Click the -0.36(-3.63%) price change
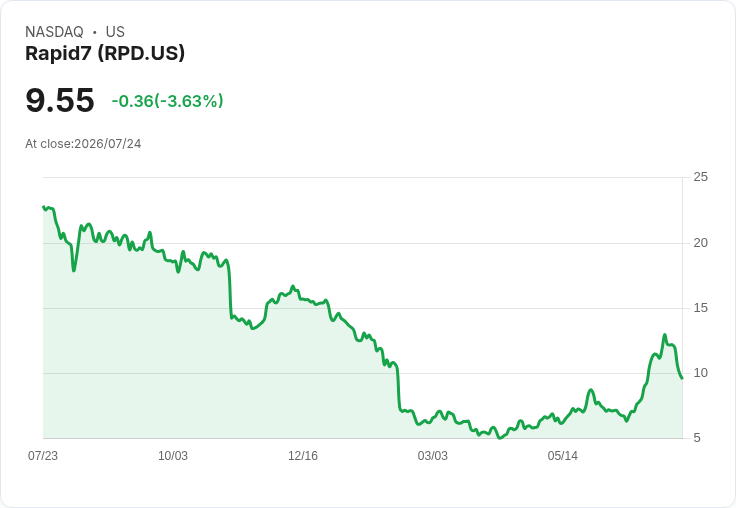The image size is (736, 508). pos(167,101)
